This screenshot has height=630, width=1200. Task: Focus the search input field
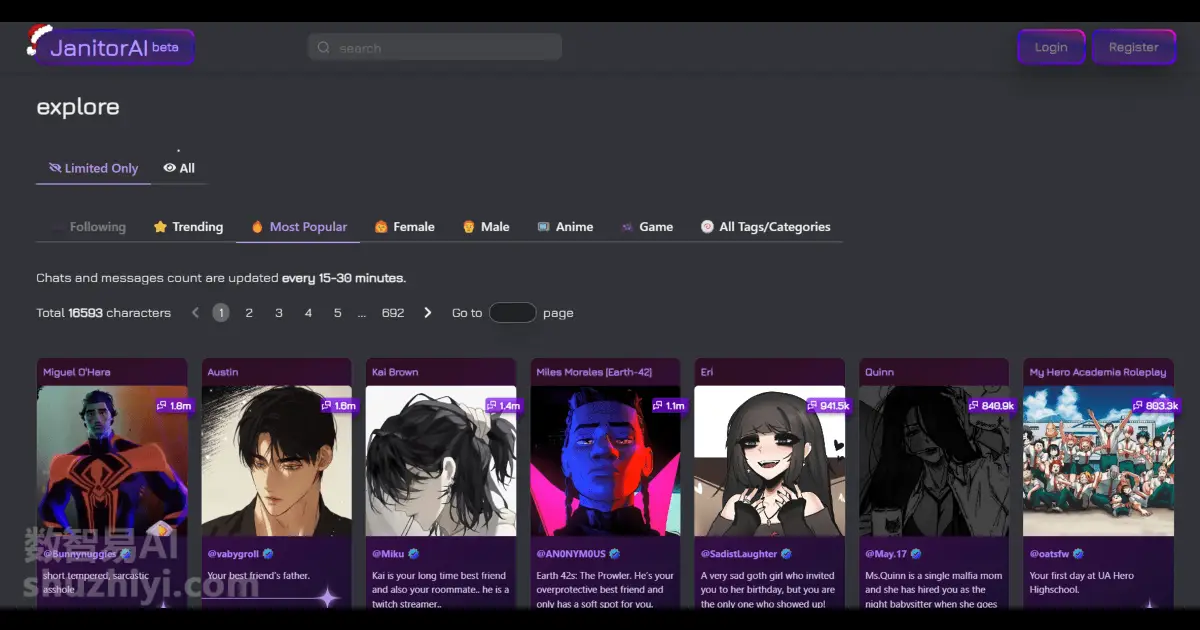click(435, 47)
